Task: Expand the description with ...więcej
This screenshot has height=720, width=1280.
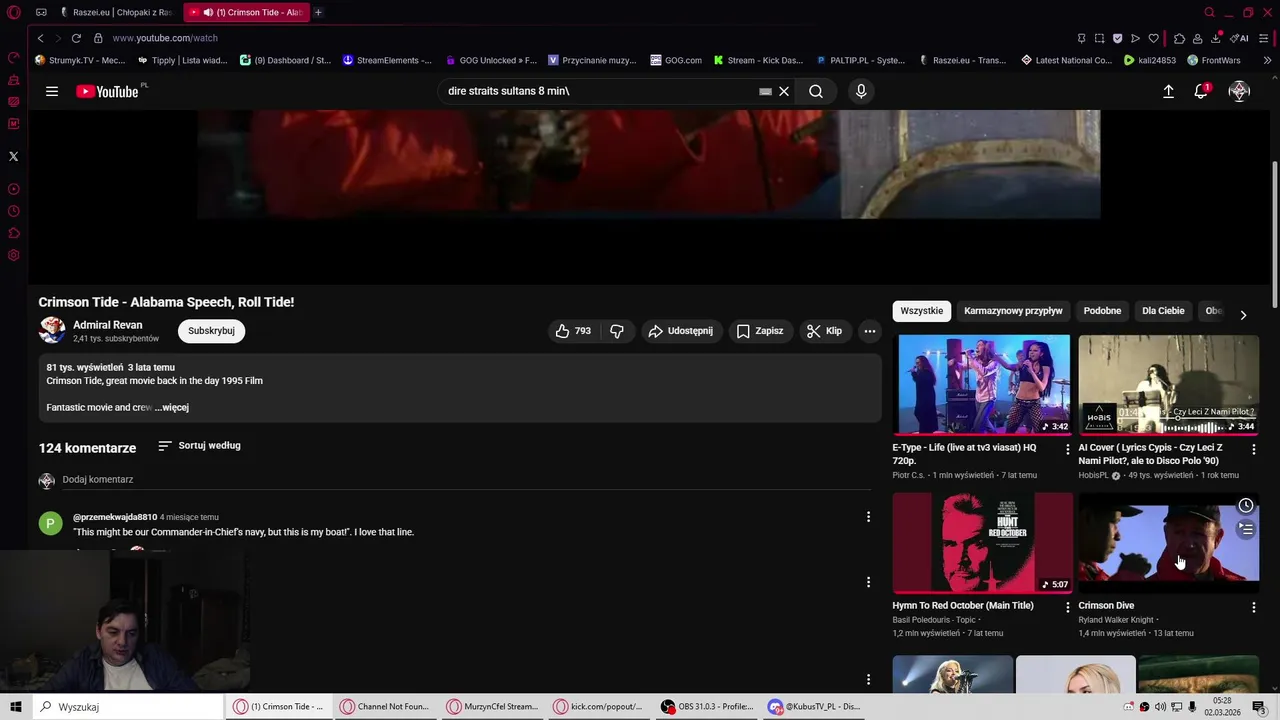Action: pyautogui.click(x=172, y=408)
